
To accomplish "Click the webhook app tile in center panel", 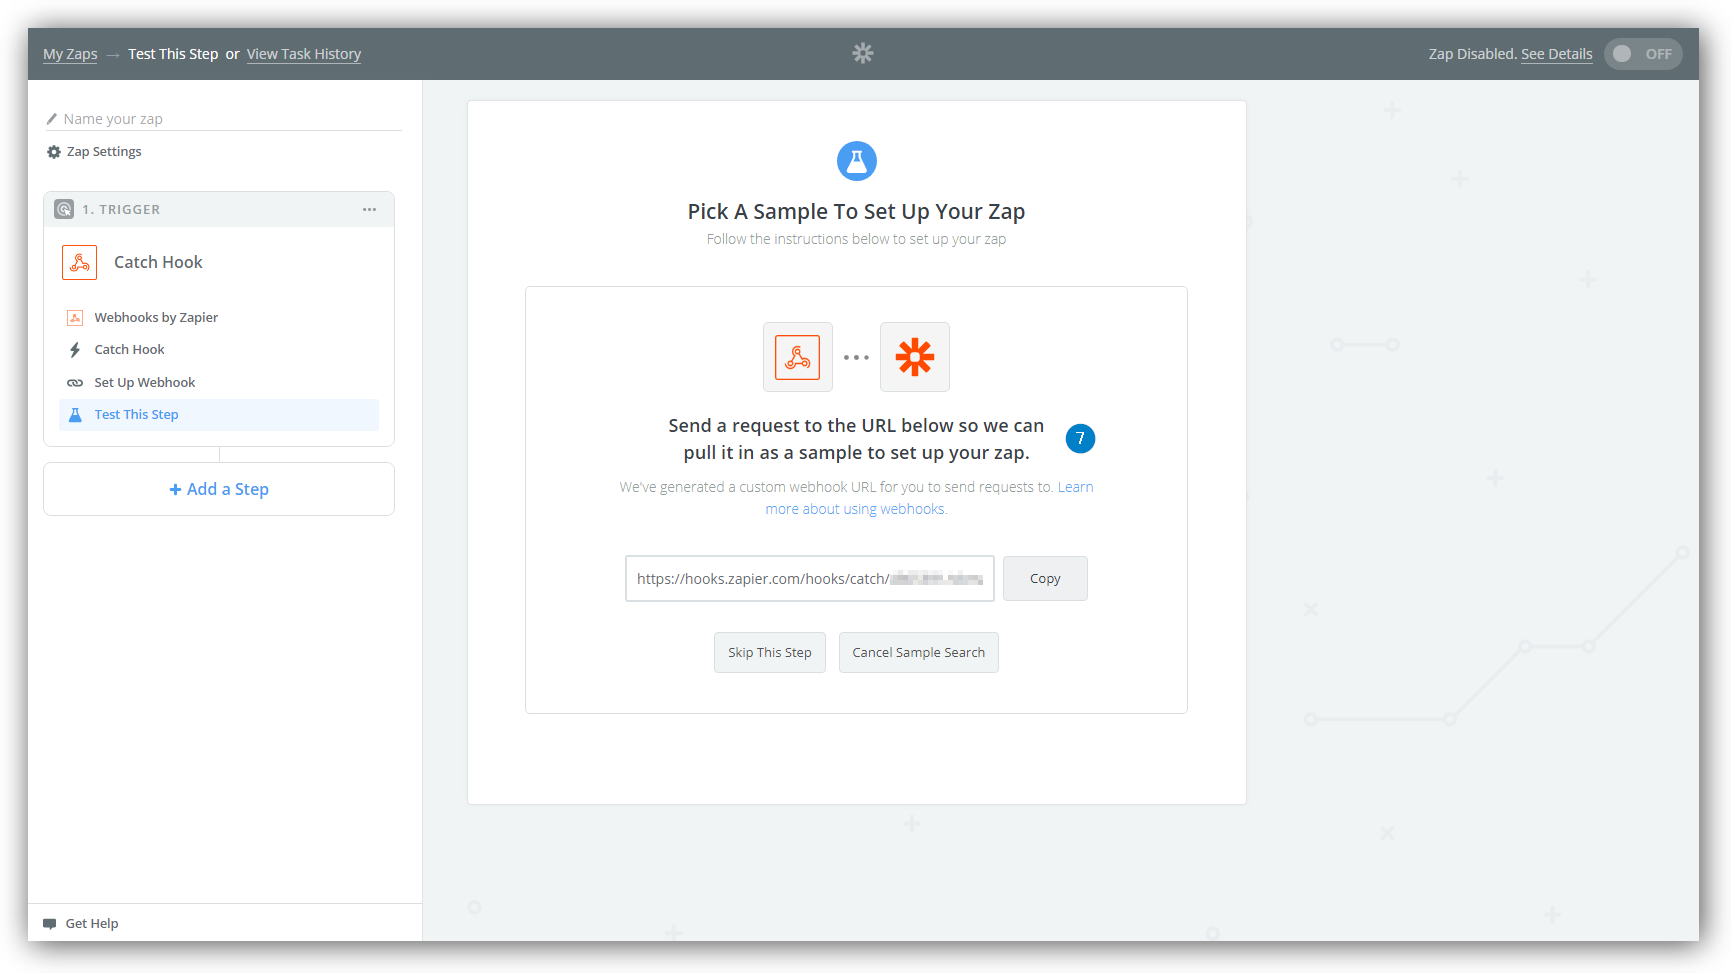I will tap(798, 357).
